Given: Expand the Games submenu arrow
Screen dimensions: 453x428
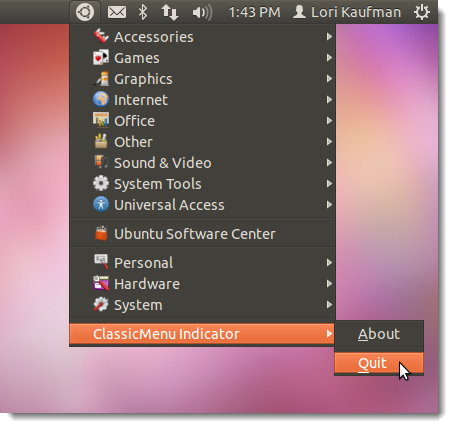Looking at the screenshot, I should coord(329,58).
